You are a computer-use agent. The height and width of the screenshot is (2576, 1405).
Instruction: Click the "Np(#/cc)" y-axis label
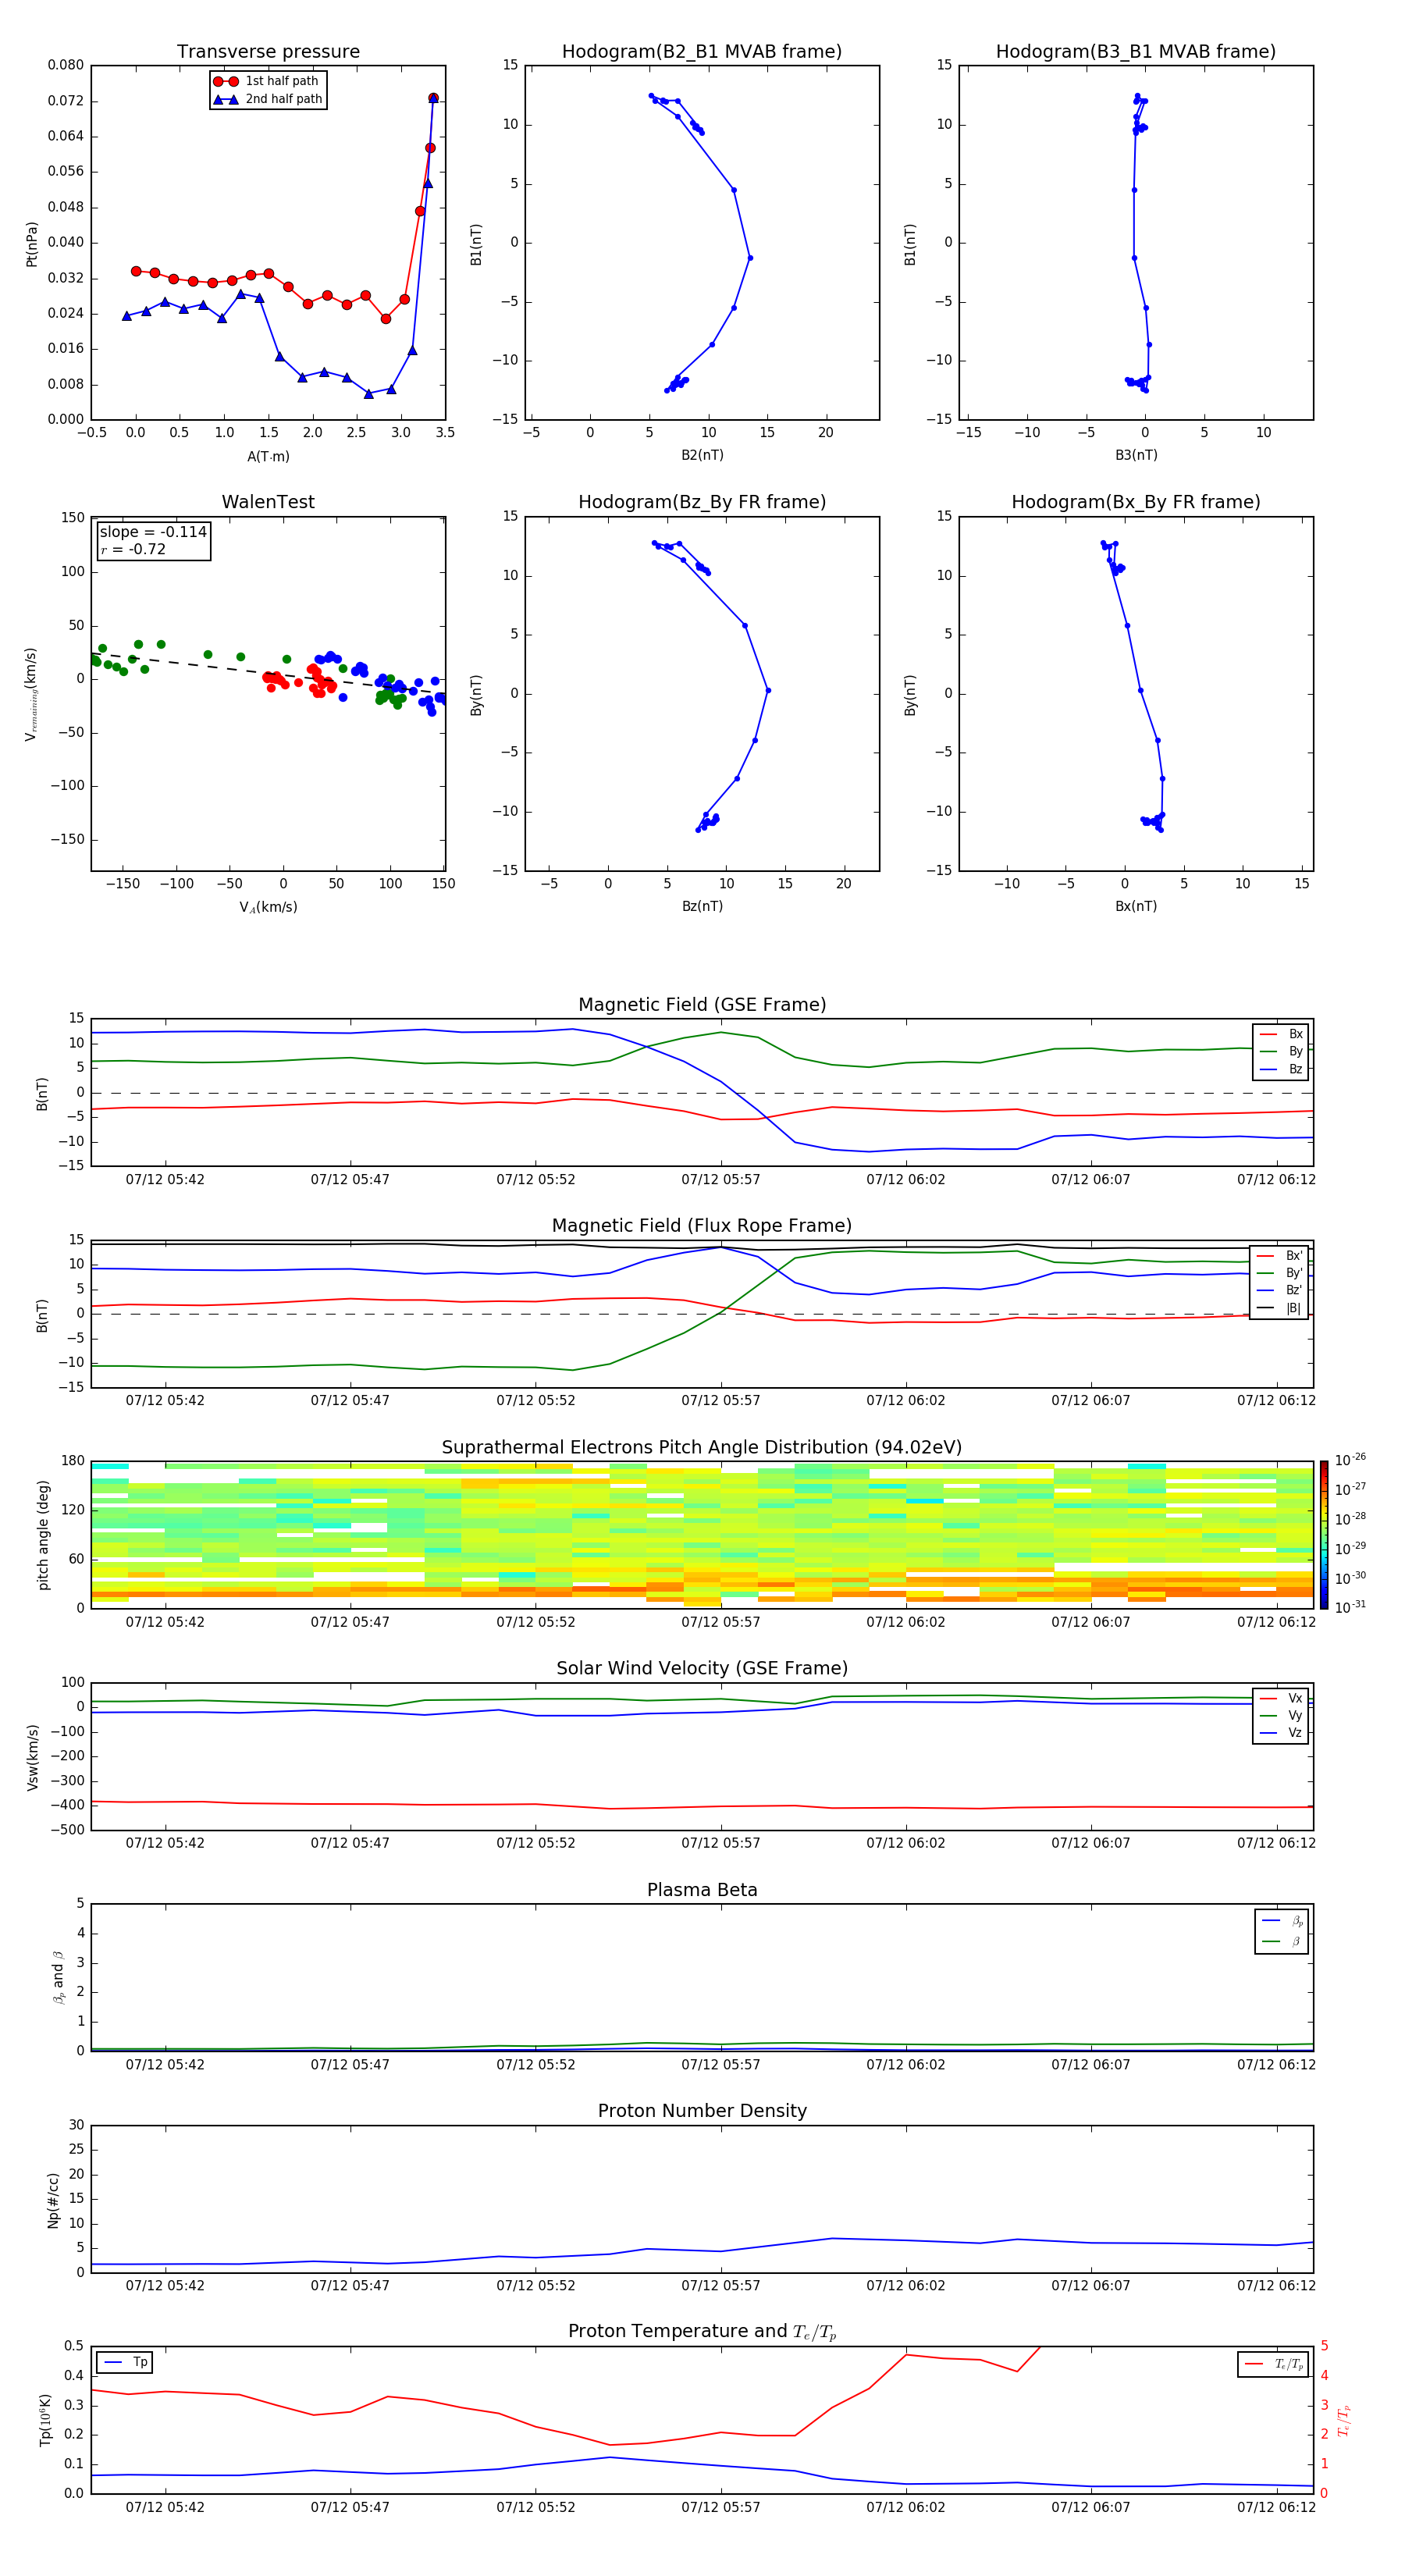click(53, 2200)
